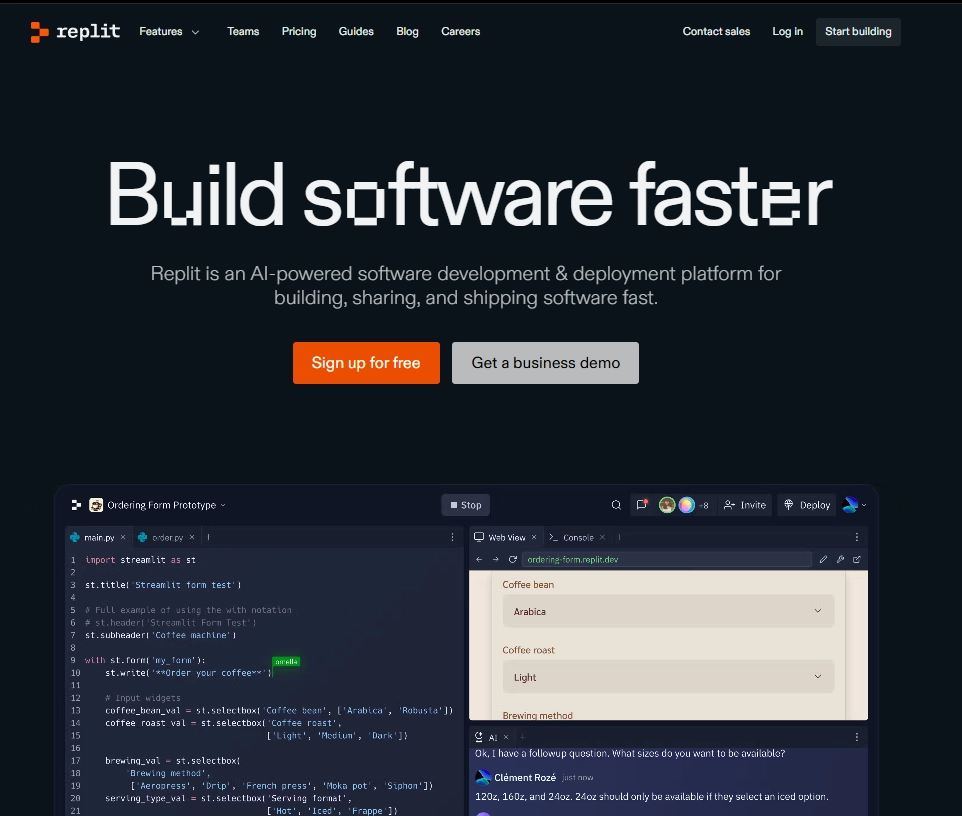The width and height of the screenshot is (962, 816).
Task: Open the Teams page
Action: tap(243, 31)
